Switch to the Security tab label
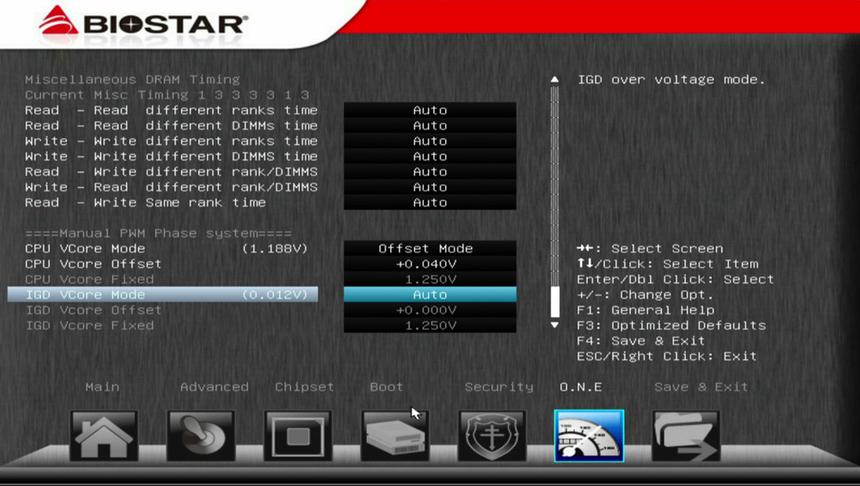860x486 pixels. tap(498, 387)
